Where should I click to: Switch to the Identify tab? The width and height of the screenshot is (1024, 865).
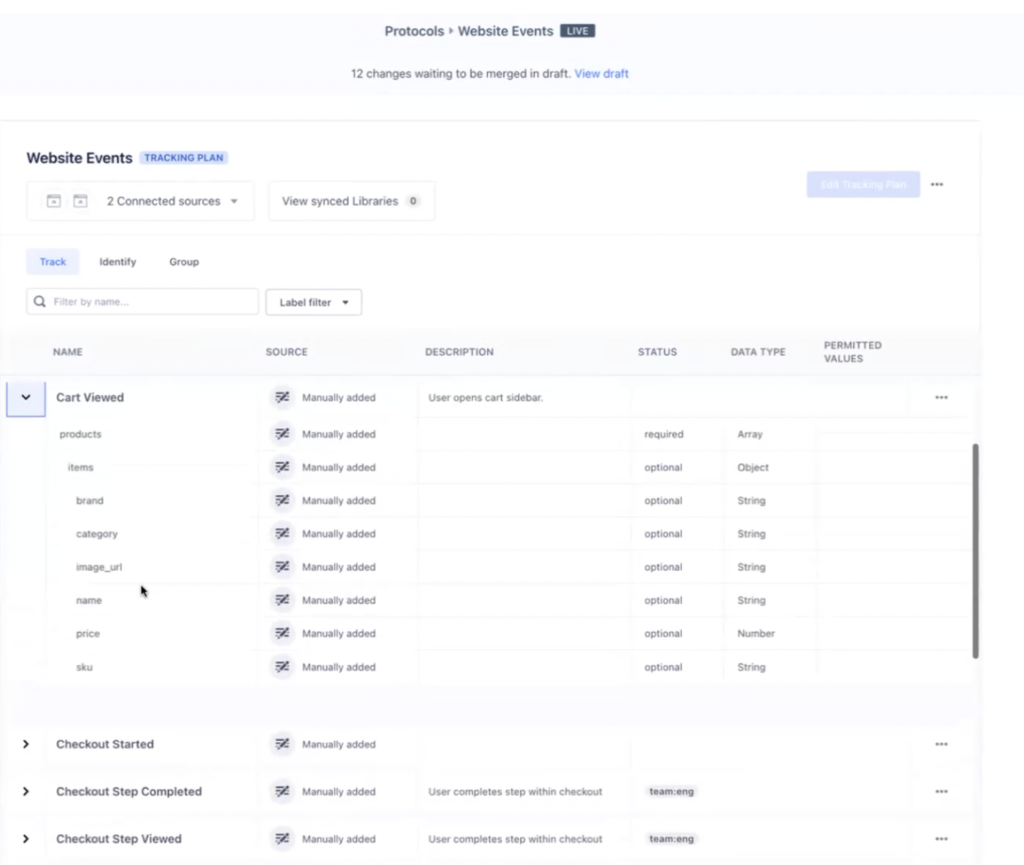click(x=117, y=261)
